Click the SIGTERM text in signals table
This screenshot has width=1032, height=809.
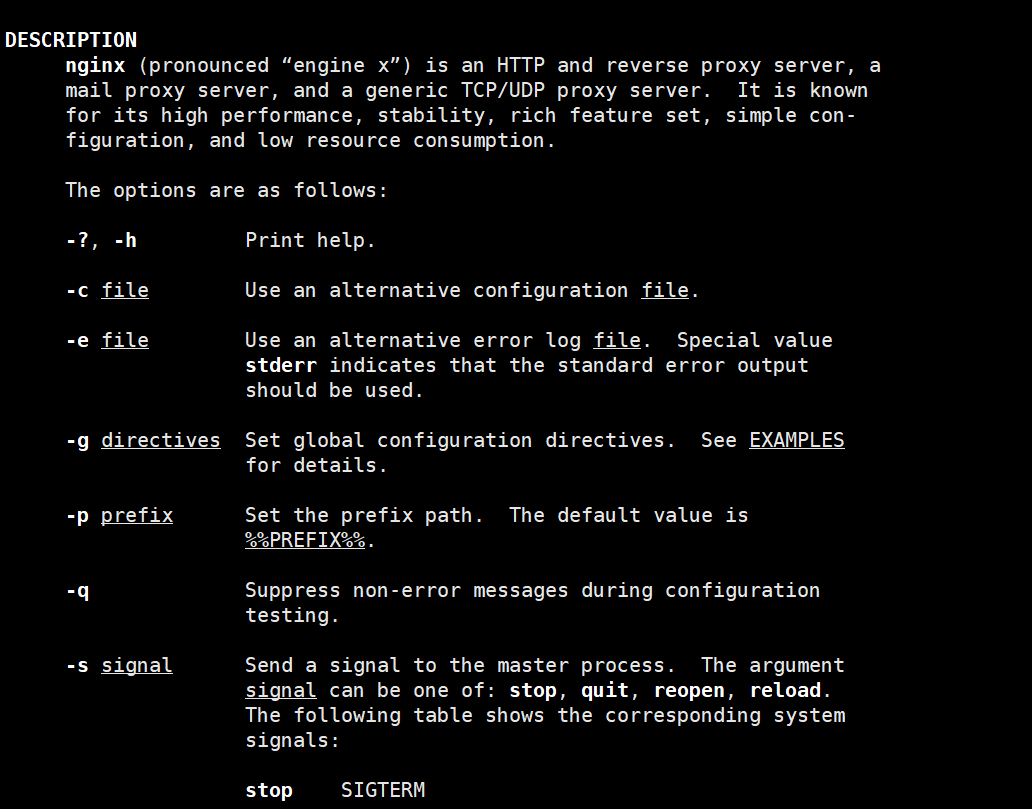(383, 790)
